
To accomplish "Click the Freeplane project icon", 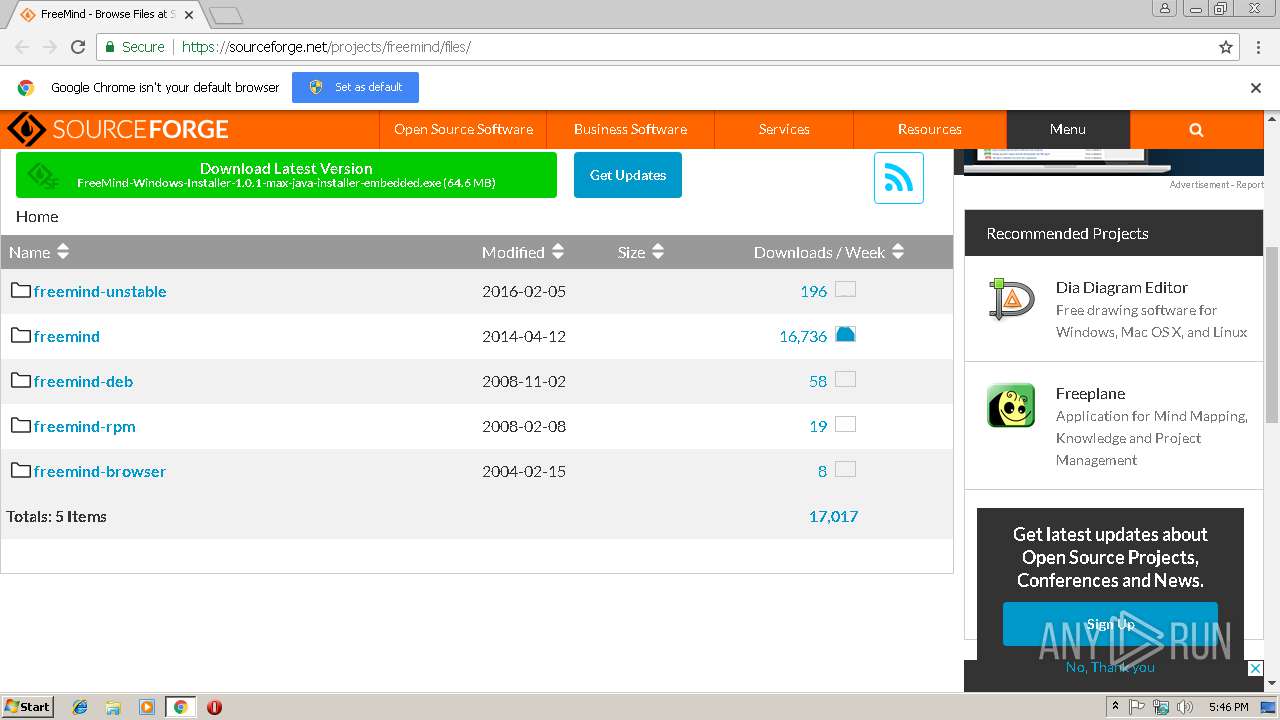I will pos(1011,406).
